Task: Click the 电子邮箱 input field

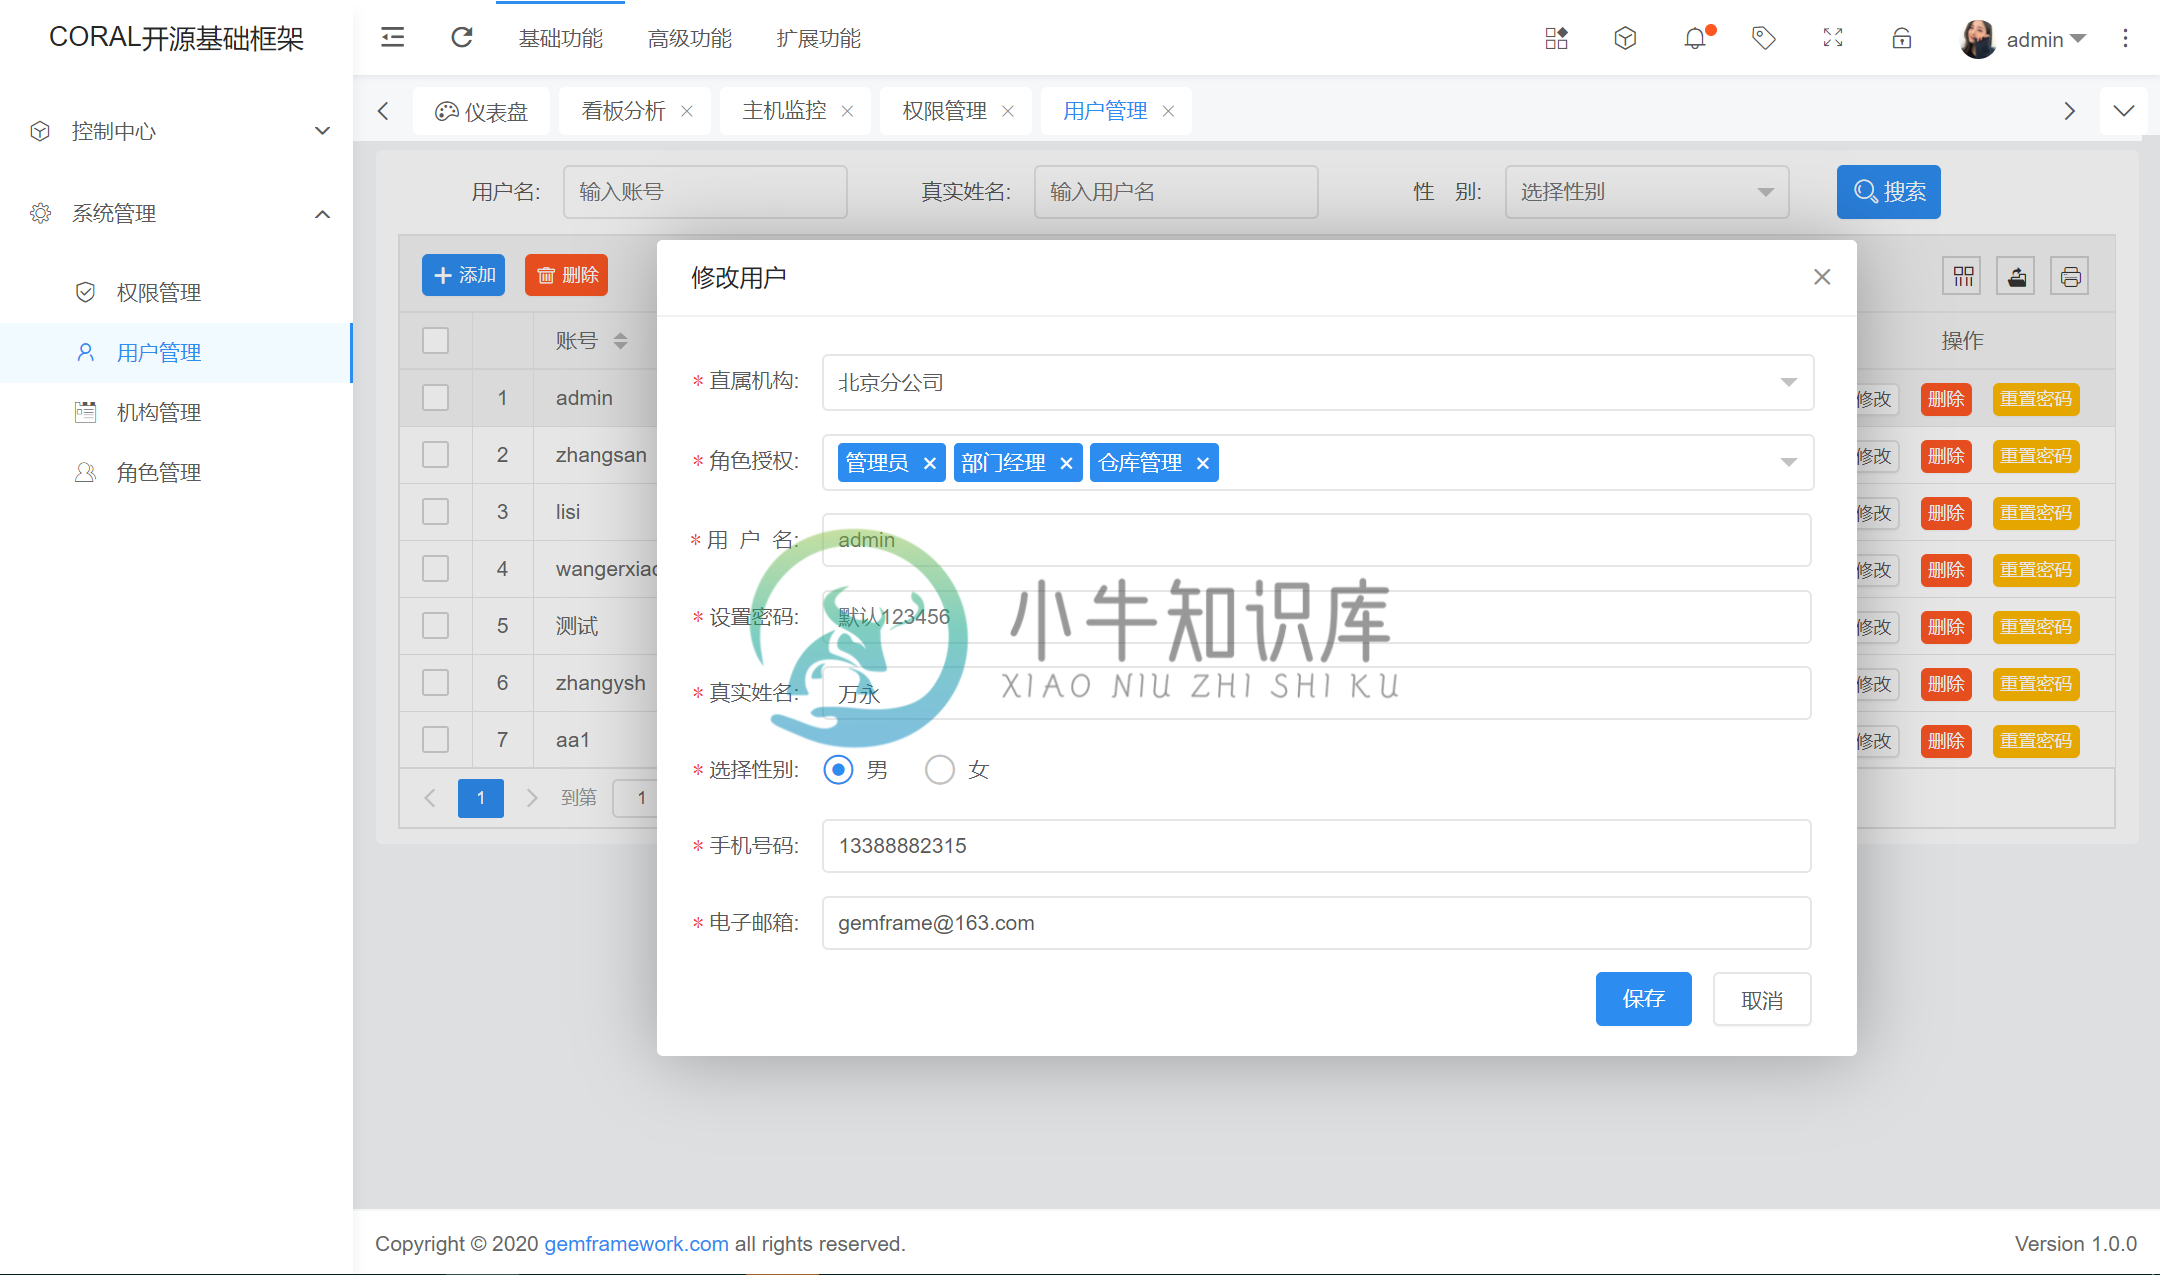Action: click(x=1316, y=923)
